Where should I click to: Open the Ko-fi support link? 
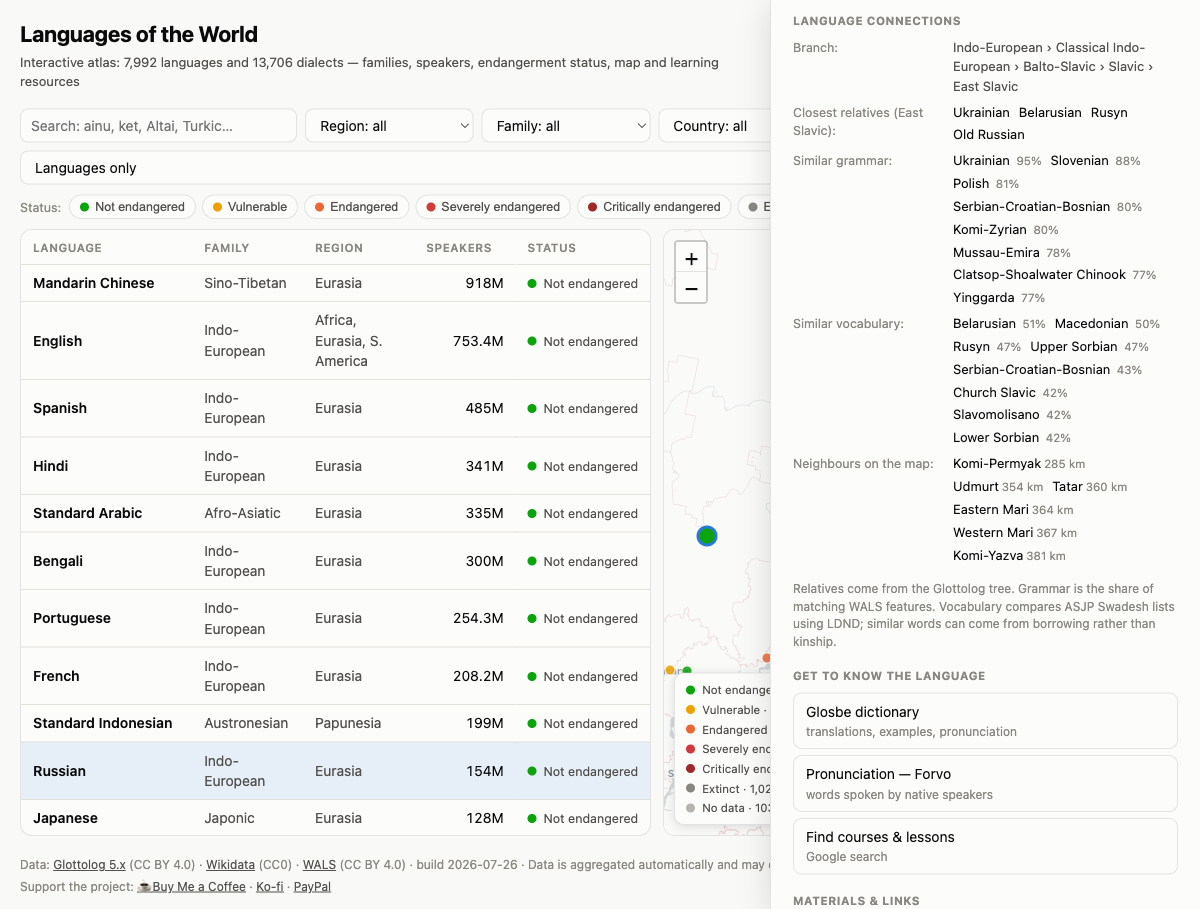coord(270,887)
